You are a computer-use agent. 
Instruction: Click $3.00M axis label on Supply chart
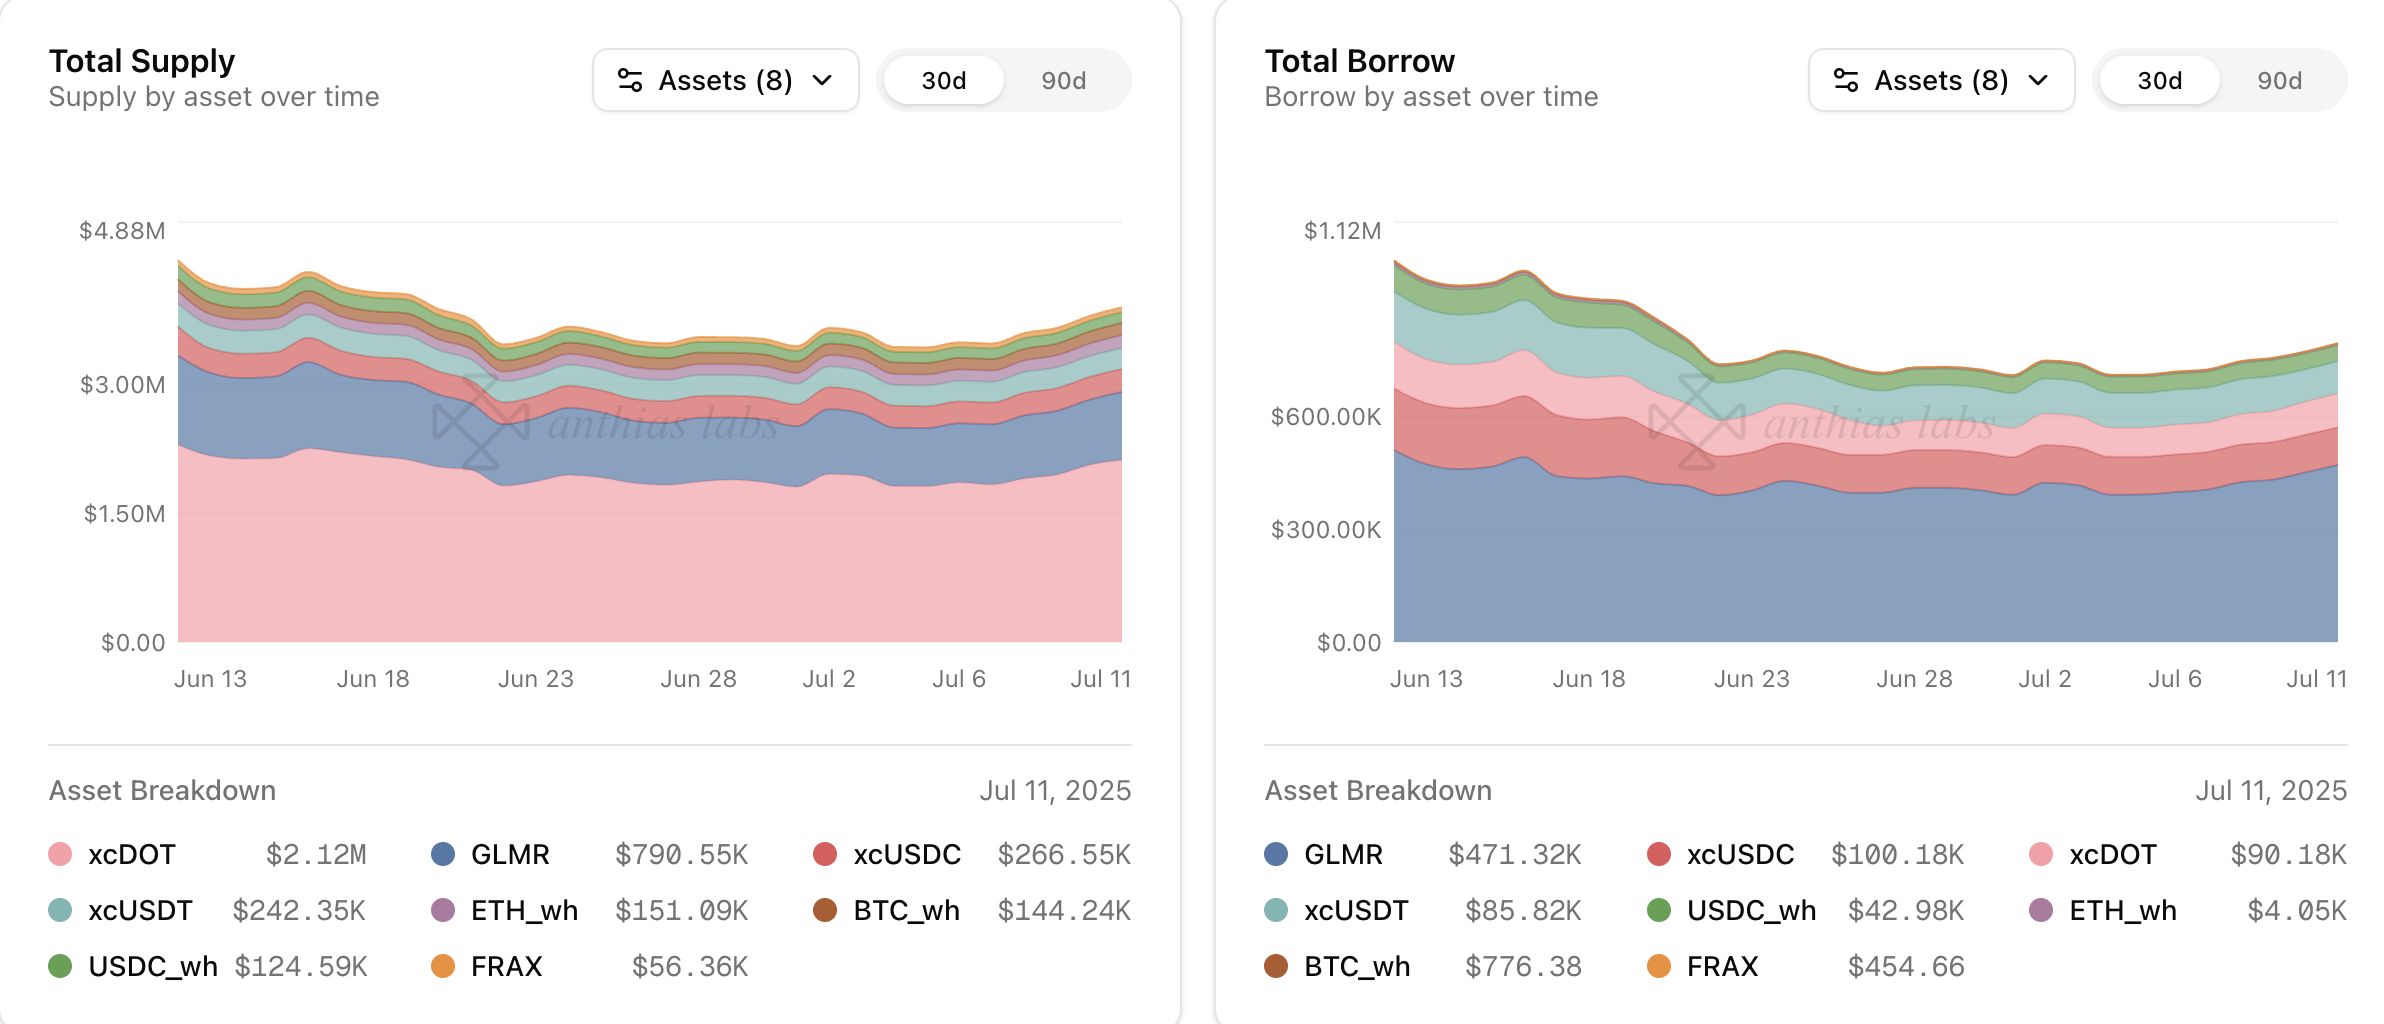[x=122, y=385]
